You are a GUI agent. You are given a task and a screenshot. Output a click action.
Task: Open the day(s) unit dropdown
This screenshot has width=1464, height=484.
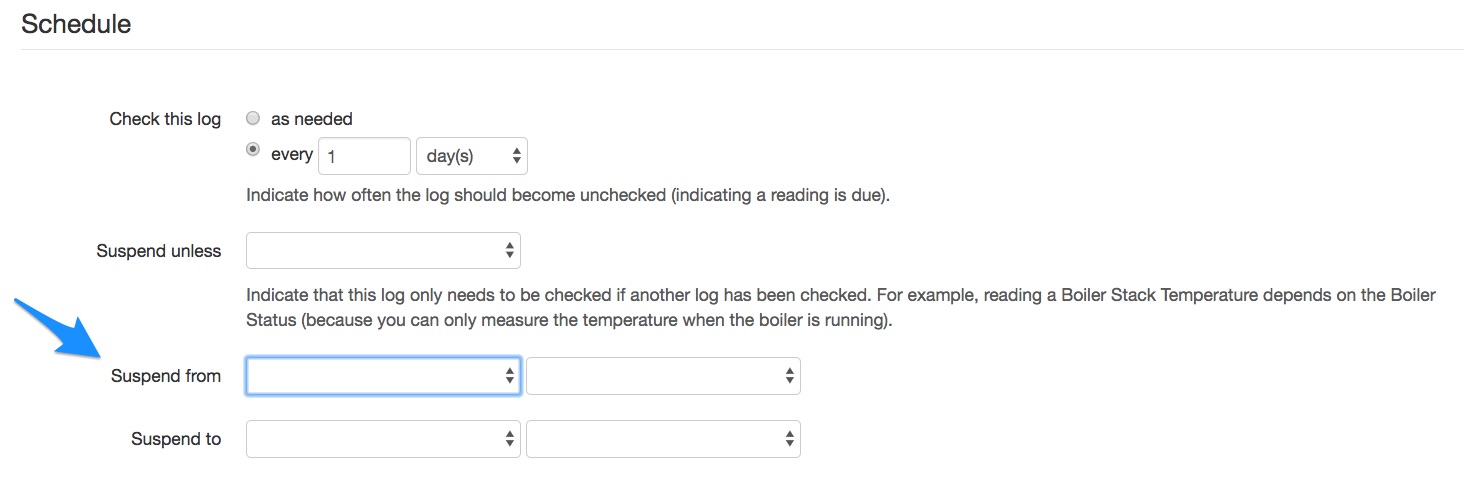point(471,156)
